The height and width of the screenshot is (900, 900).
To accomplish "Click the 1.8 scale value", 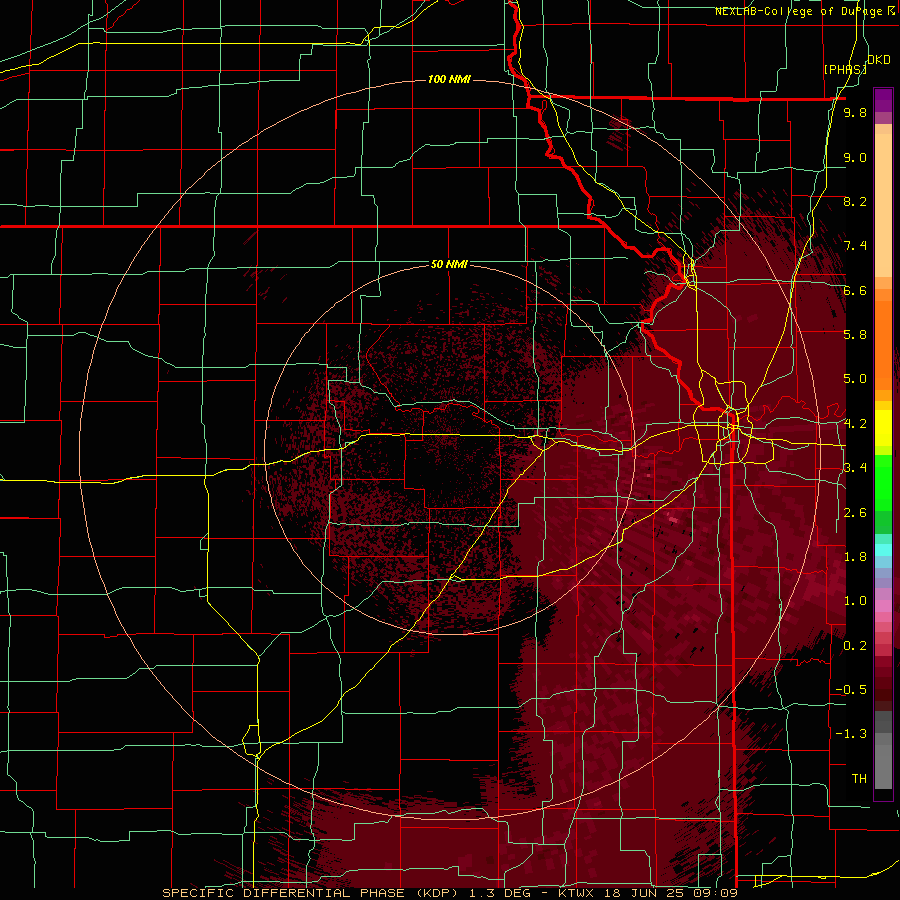I will coord(855,556).
